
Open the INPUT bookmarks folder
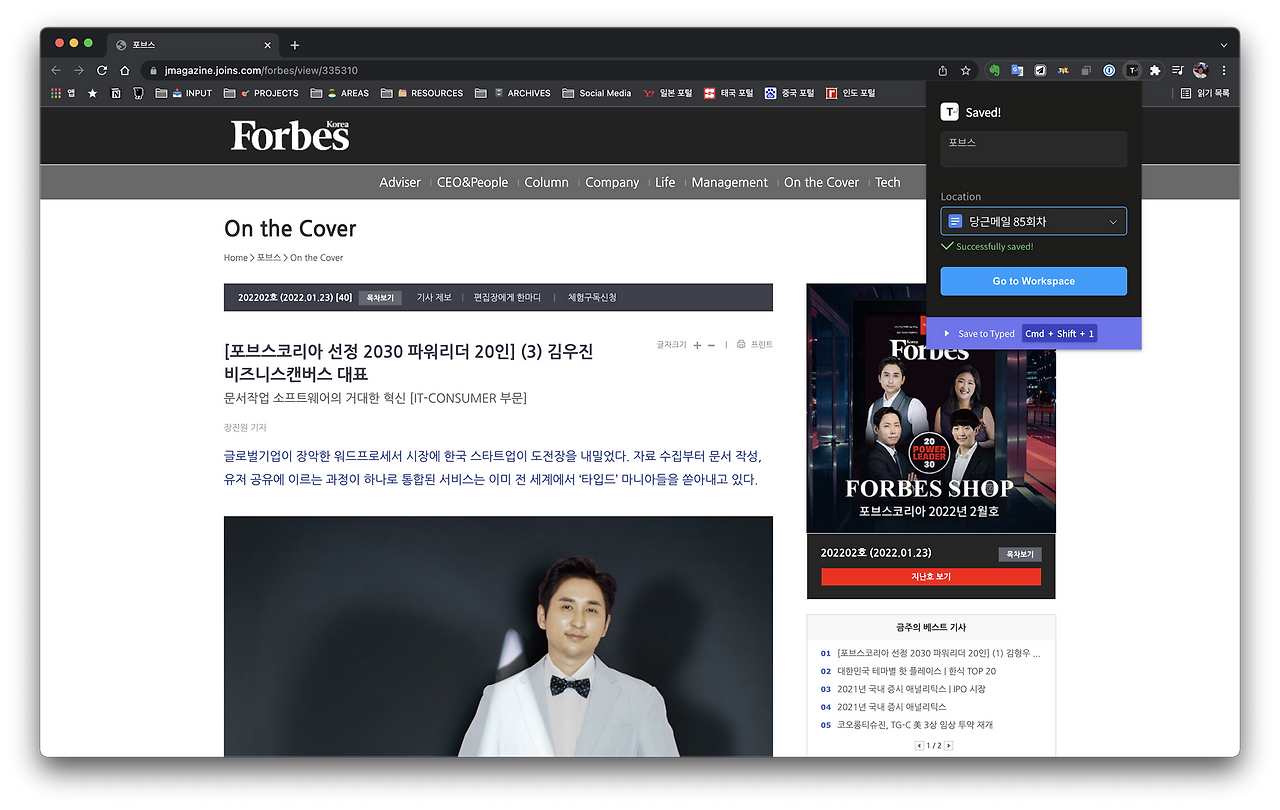(184, 93)
